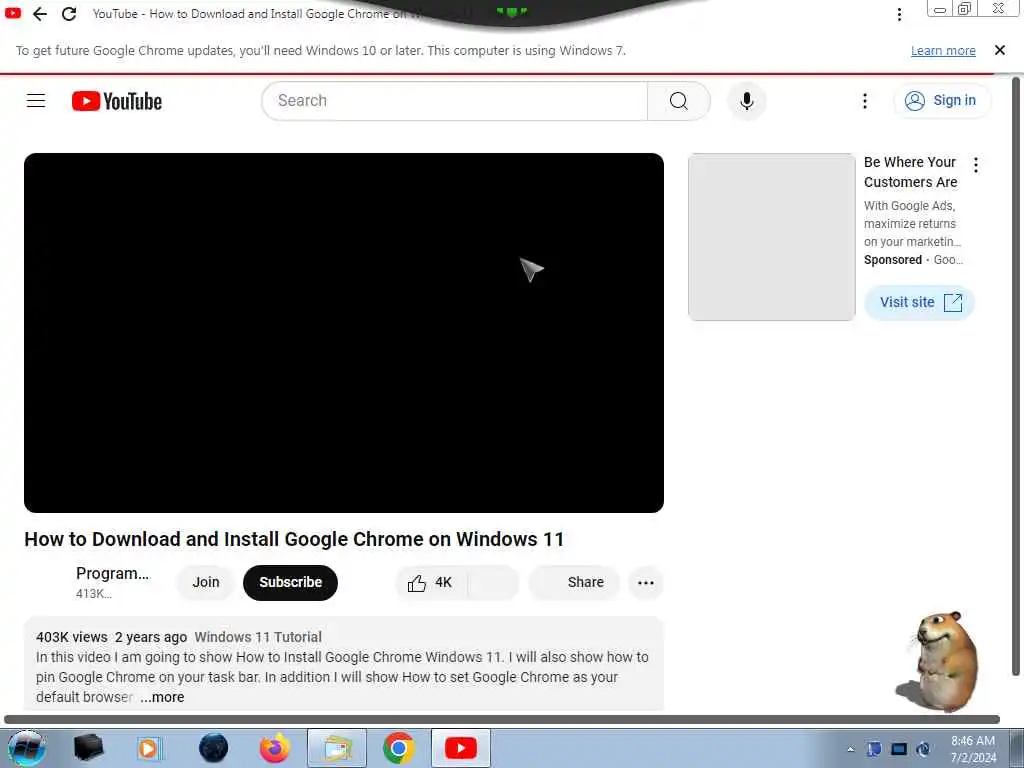Switch to the YouTube app taskbar icon
Image resolution: width=1024 pixels, height=768 pixels.
(460, 748)
